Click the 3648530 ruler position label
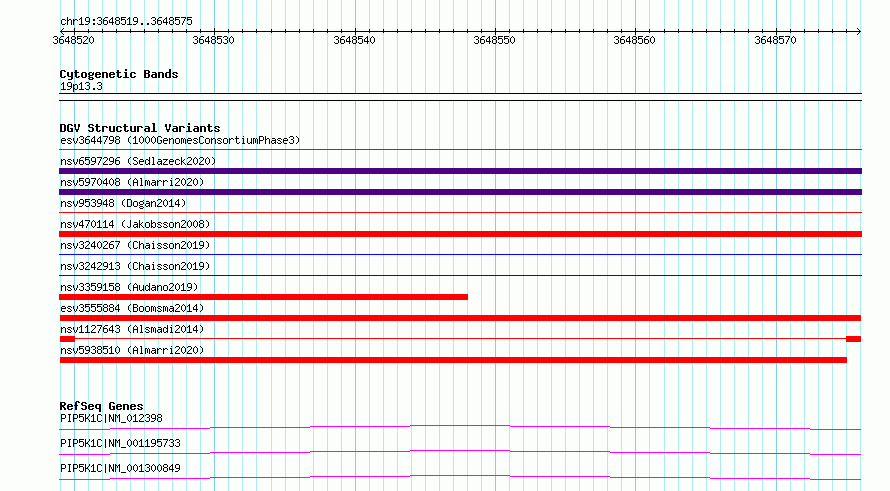The image size is (890, 491). pos(213,40)
